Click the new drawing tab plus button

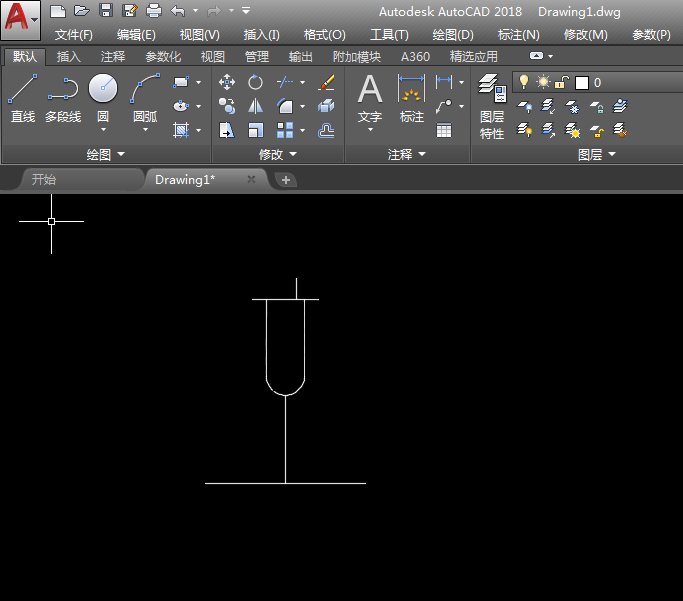(x=286, y=180)
